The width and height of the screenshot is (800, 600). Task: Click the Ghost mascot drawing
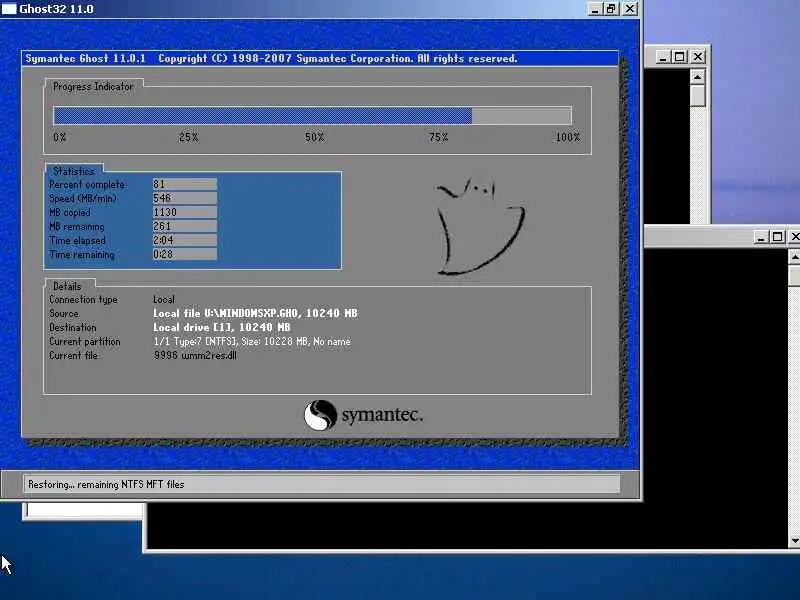click(x=480, y=227)
